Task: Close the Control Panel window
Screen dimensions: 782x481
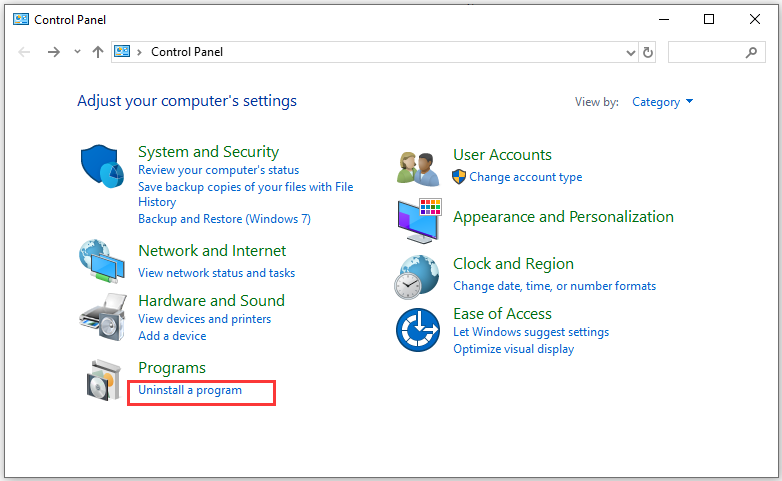Action: [x=755, y=19]
